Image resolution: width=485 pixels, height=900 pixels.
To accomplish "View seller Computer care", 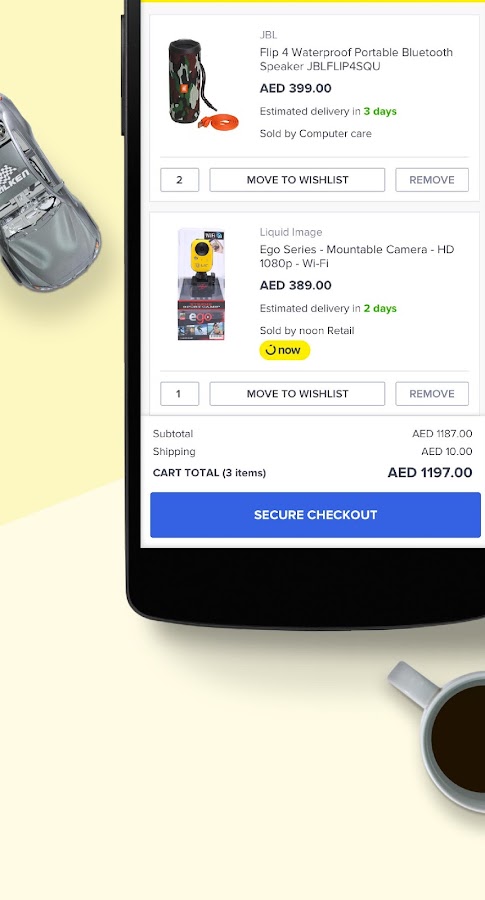I will [316, 134].
